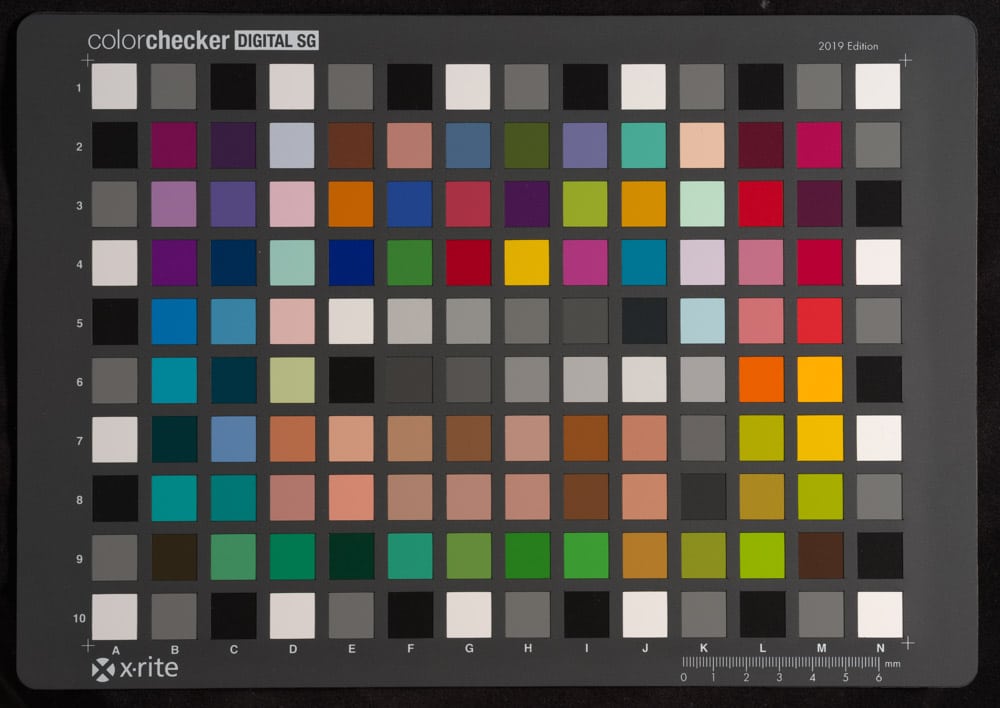Select the yellow patch at H4
This screenshot has height=708, width=1000.
[527, 263]
